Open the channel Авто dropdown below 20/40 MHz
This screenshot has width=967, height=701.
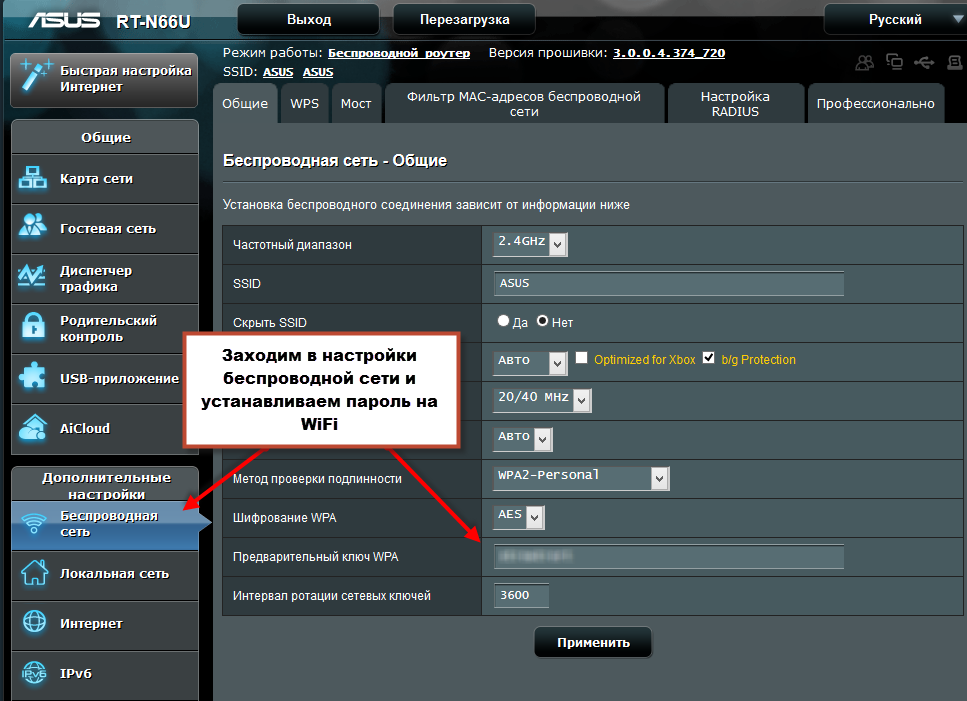523,439
